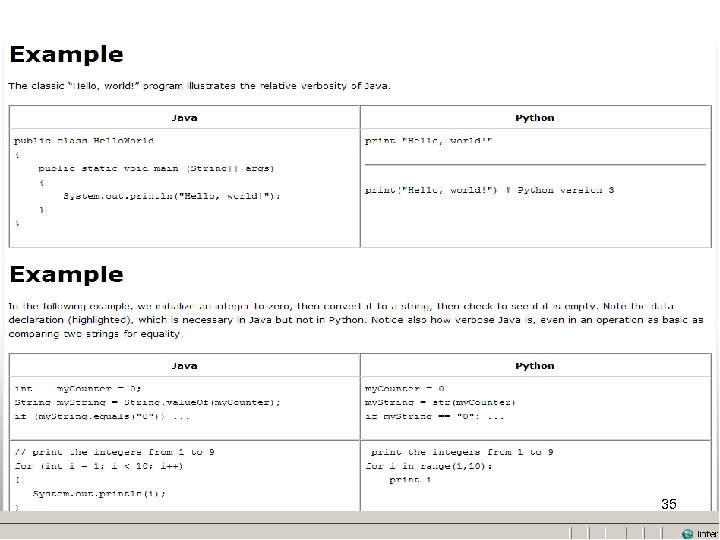Viewport: 720px width, 540px height.
Task: Click the Java System.out.println Hello world line
Action: (171, 196)
